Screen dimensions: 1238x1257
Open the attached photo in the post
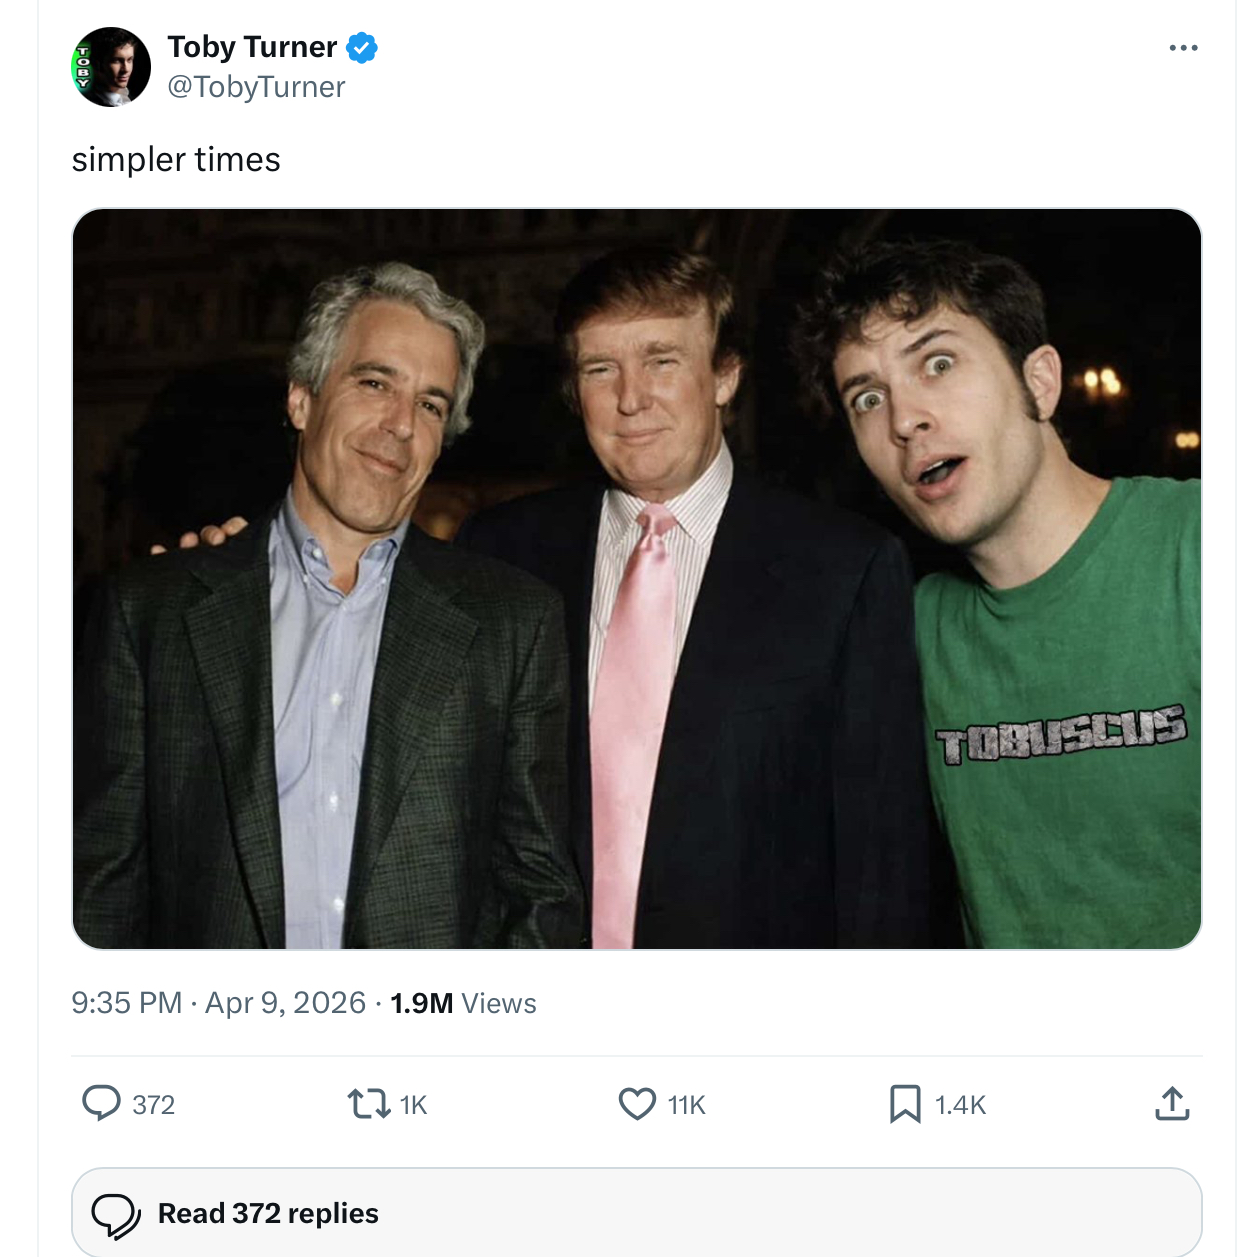click(637, 579)
